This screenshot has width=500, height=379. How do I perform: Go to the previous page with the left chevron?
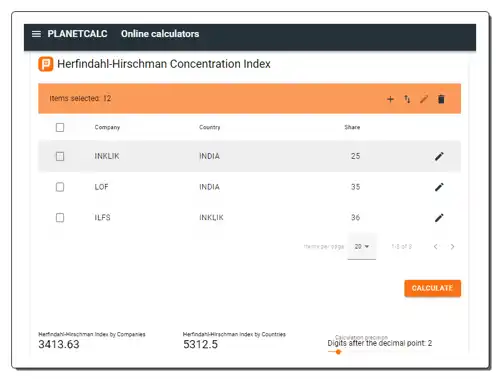coord(435,247)
